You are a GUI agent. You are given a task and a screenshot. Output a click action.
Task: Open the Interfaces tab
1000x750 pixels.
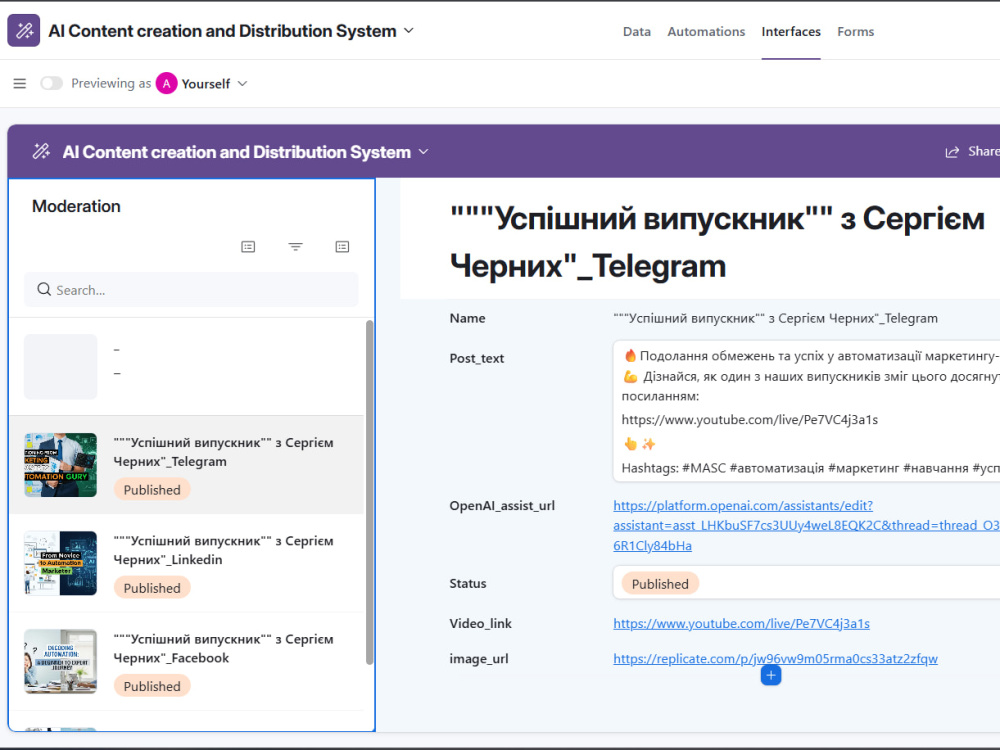[791, 31]
